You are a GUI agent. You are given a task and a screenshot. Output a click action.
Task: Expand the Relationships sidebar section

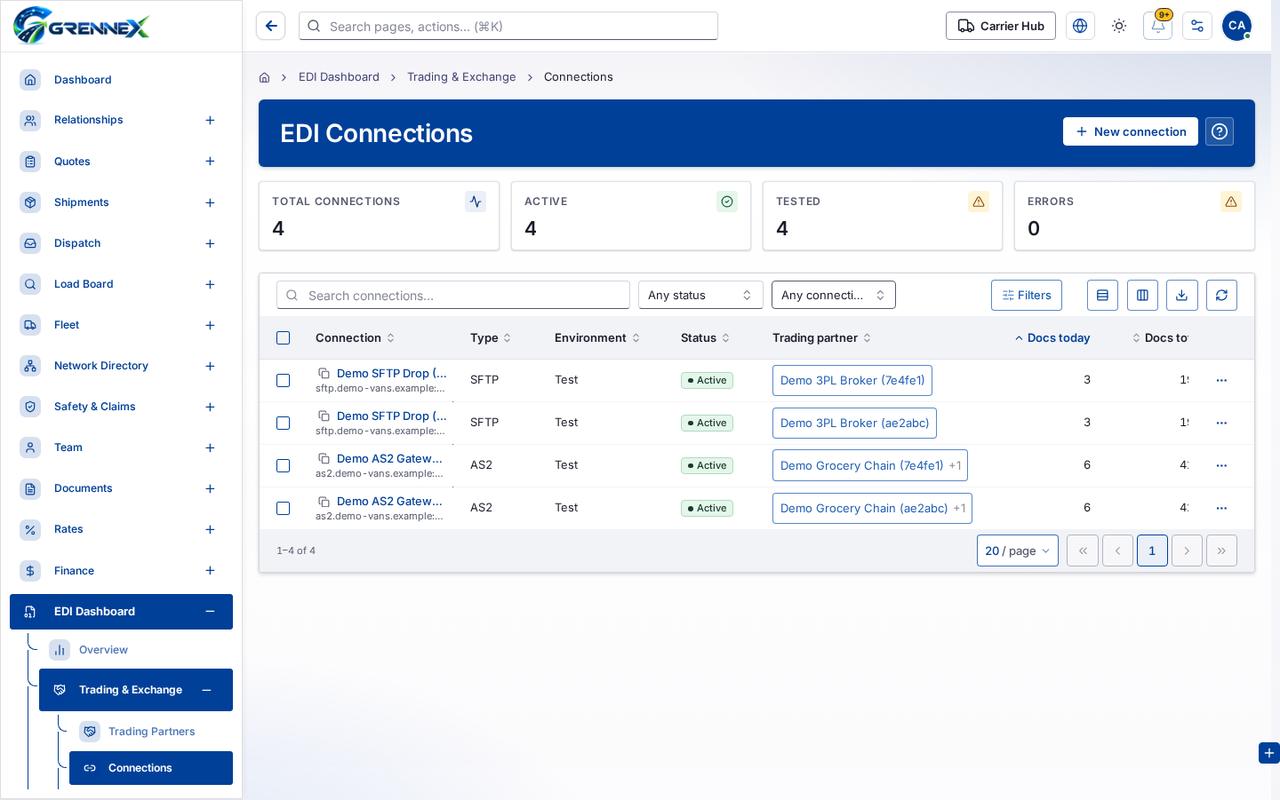(210, 120)
